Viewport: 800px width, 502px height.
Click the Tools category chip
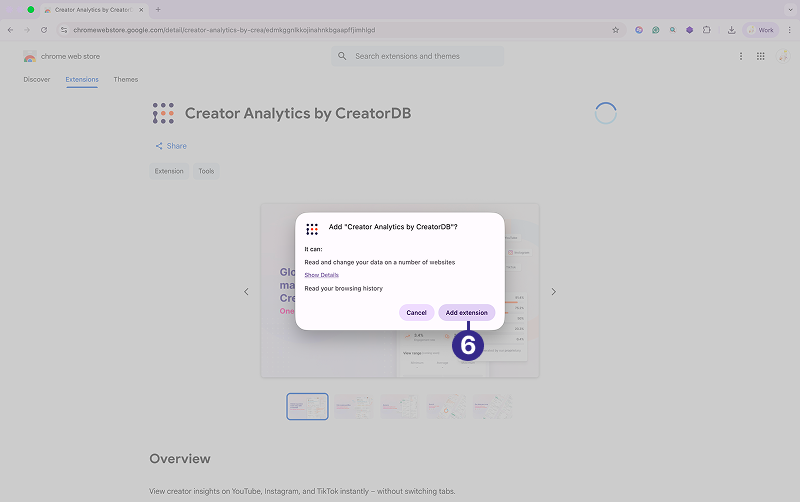tap(206, 171)
